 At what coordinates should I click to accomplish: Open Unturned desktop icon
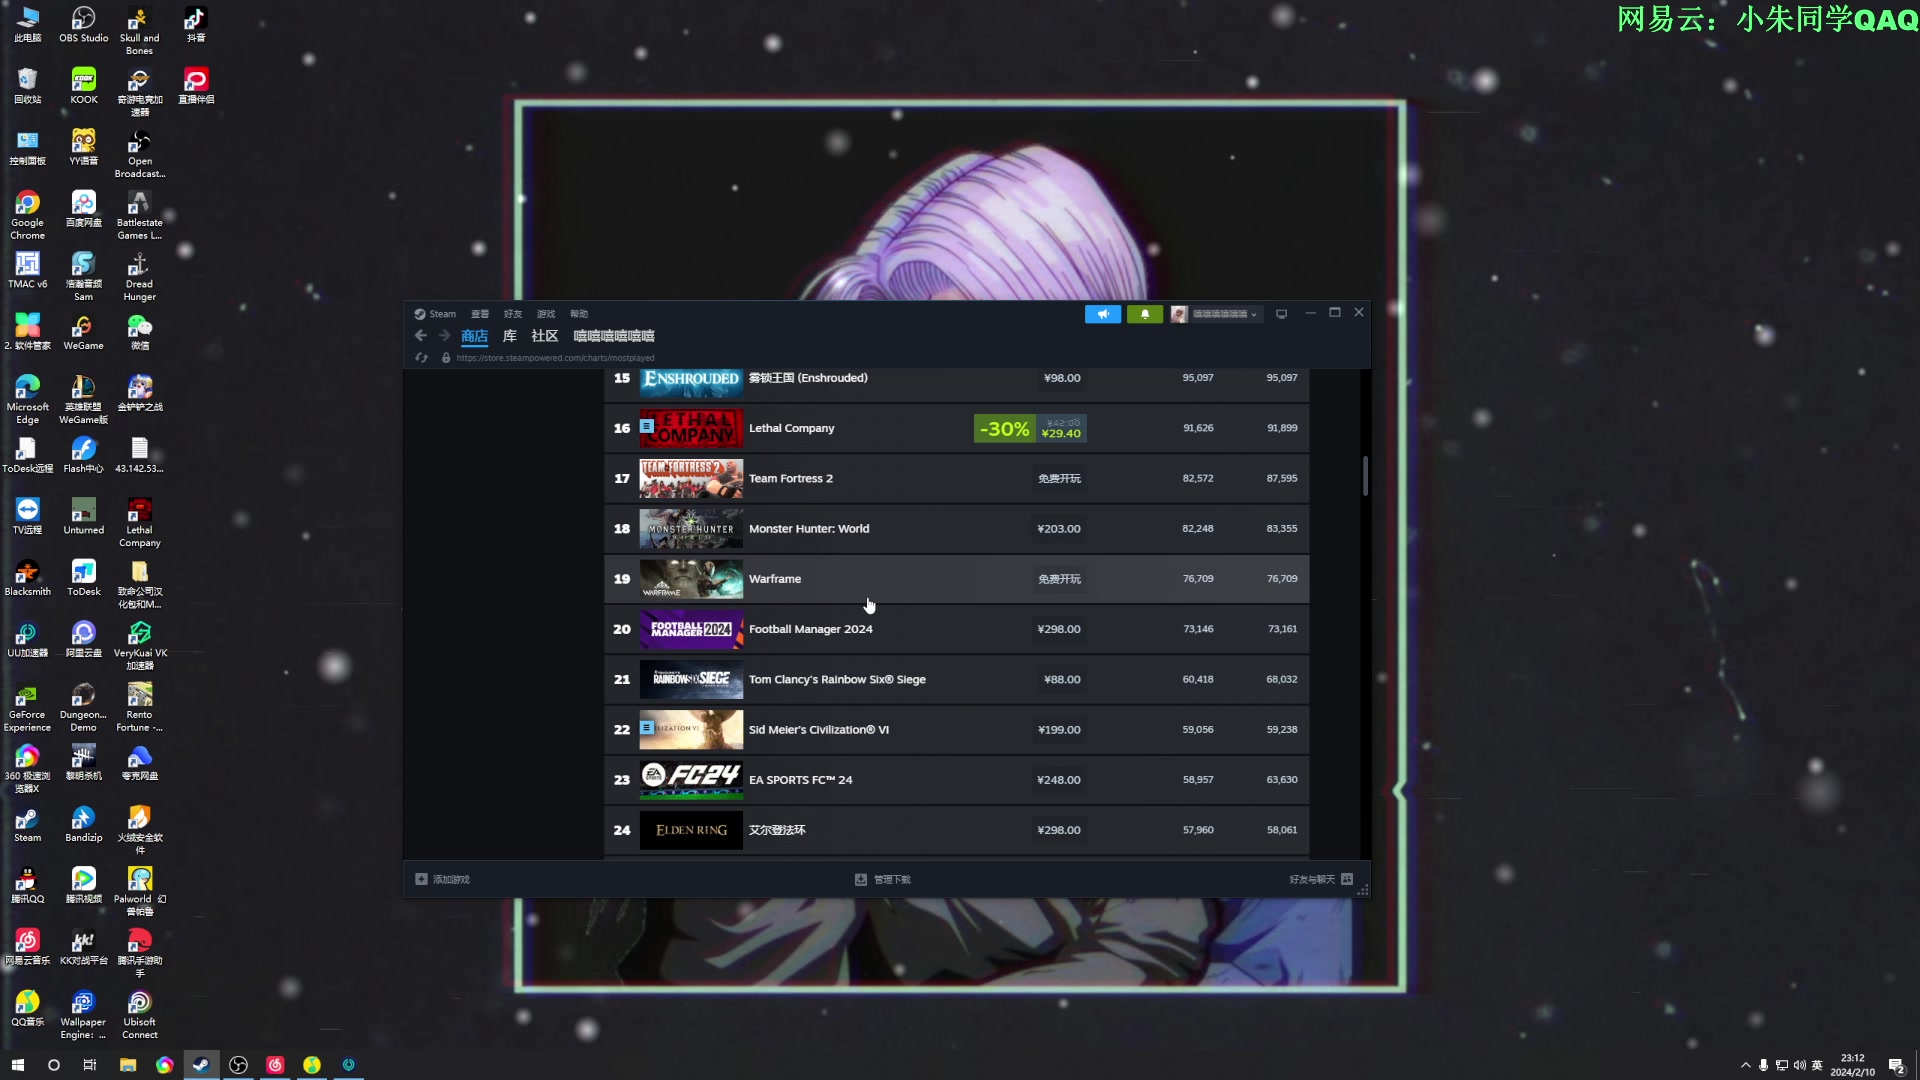click(84, 517)
